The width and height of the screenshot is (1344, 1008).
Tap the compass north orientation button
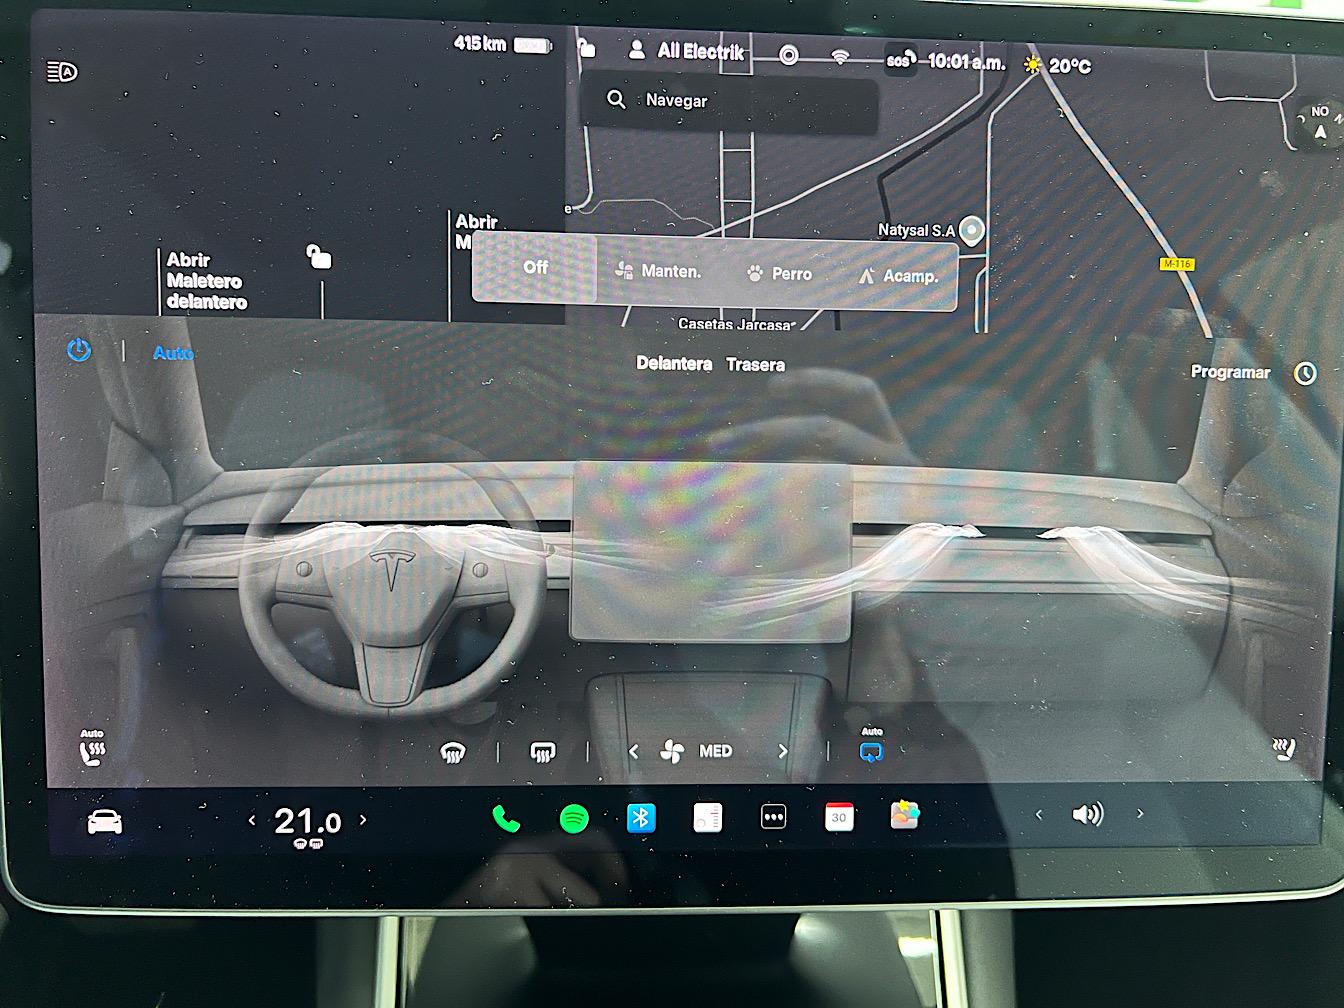click(x=1319, y=124)
